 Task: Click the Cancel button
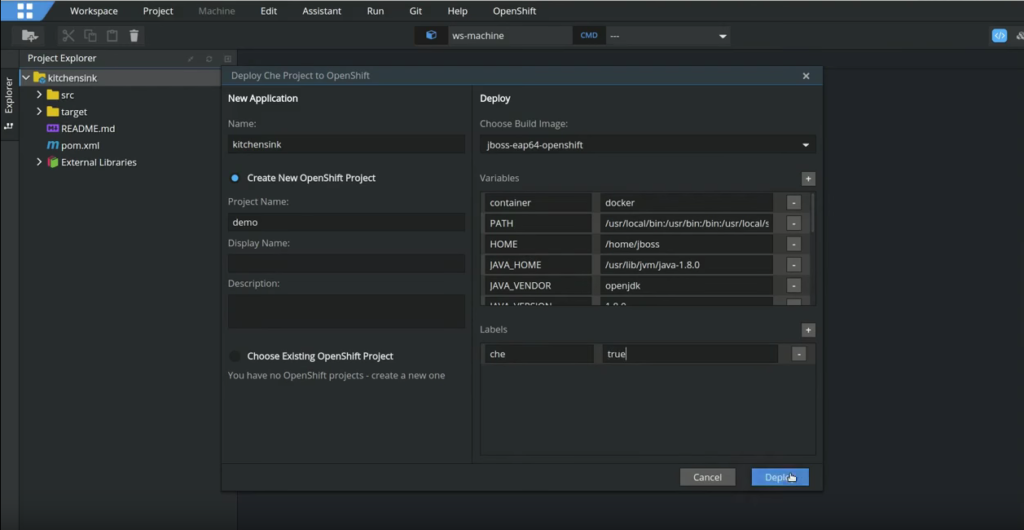click(x=707, y=477)
